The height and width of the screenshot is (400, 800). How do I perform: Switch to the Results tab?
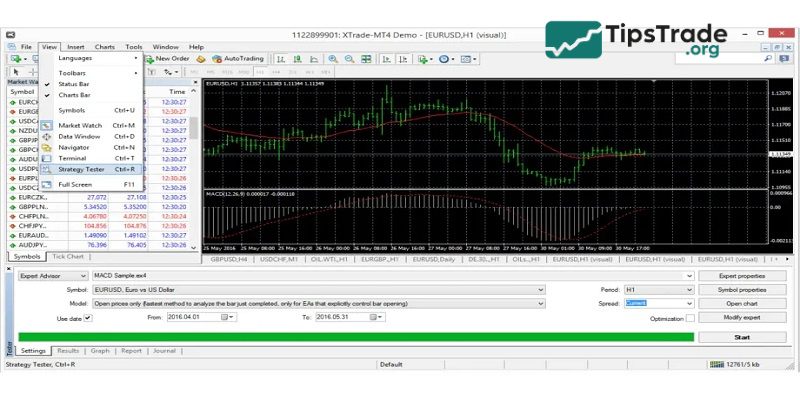[x=68, y=351]
